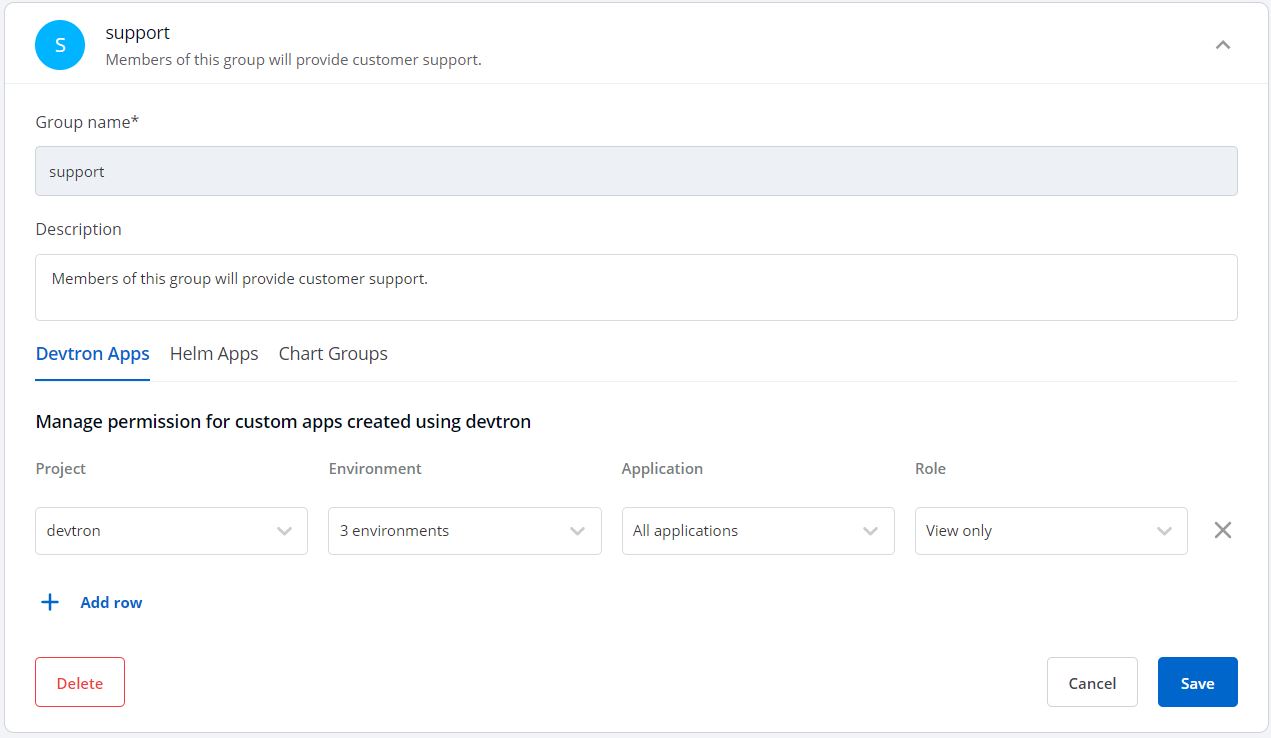Screen dimensions: 1271x738
Task: Switch to the Chart Groups tab
Action: pyautogui.click(x=333, y=354)
